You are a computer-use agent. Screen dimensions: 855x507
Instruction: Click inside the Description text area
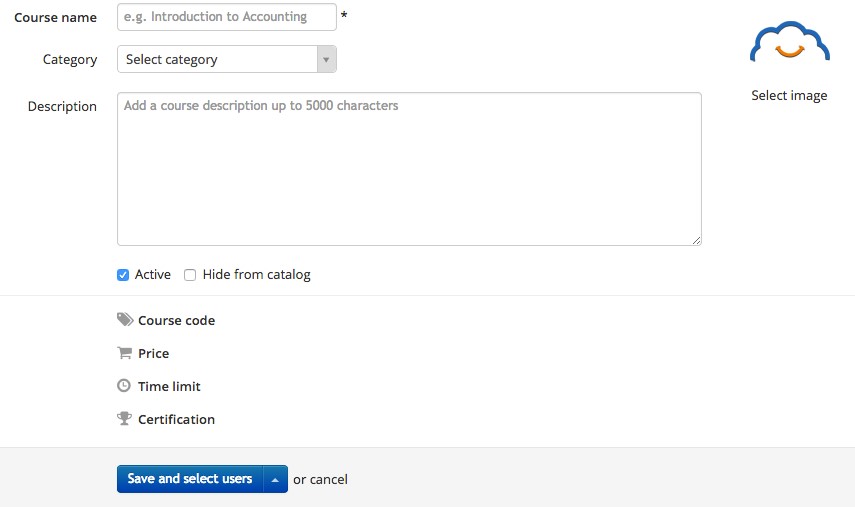pos(409,168)
